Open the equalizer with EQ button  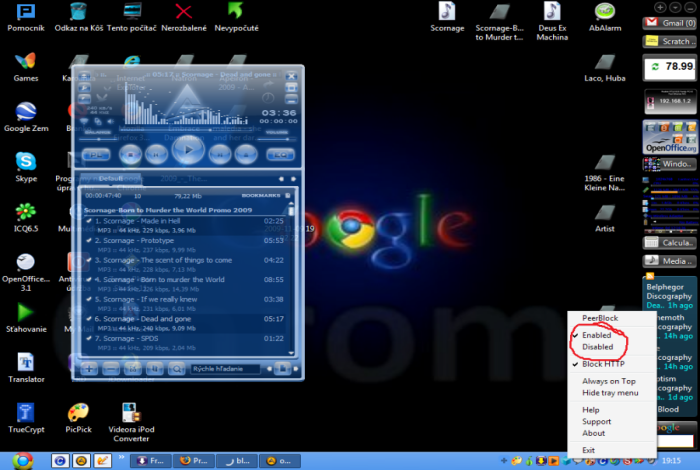(x=280, y=155)
